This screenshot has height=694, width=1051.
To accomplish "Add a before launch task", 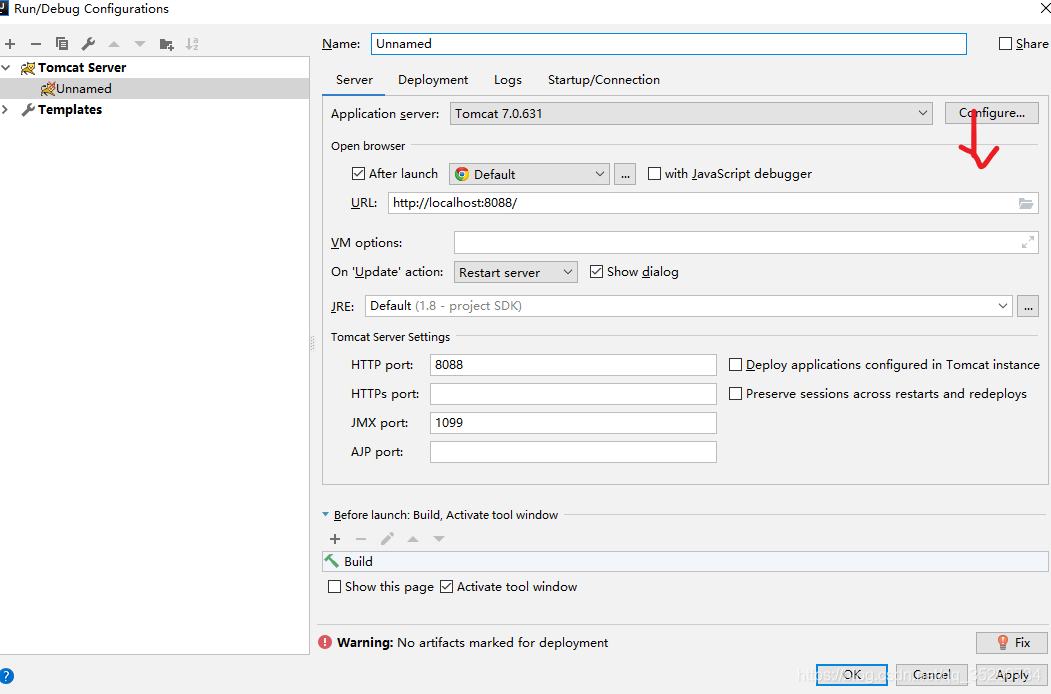I will coord(335,539).
